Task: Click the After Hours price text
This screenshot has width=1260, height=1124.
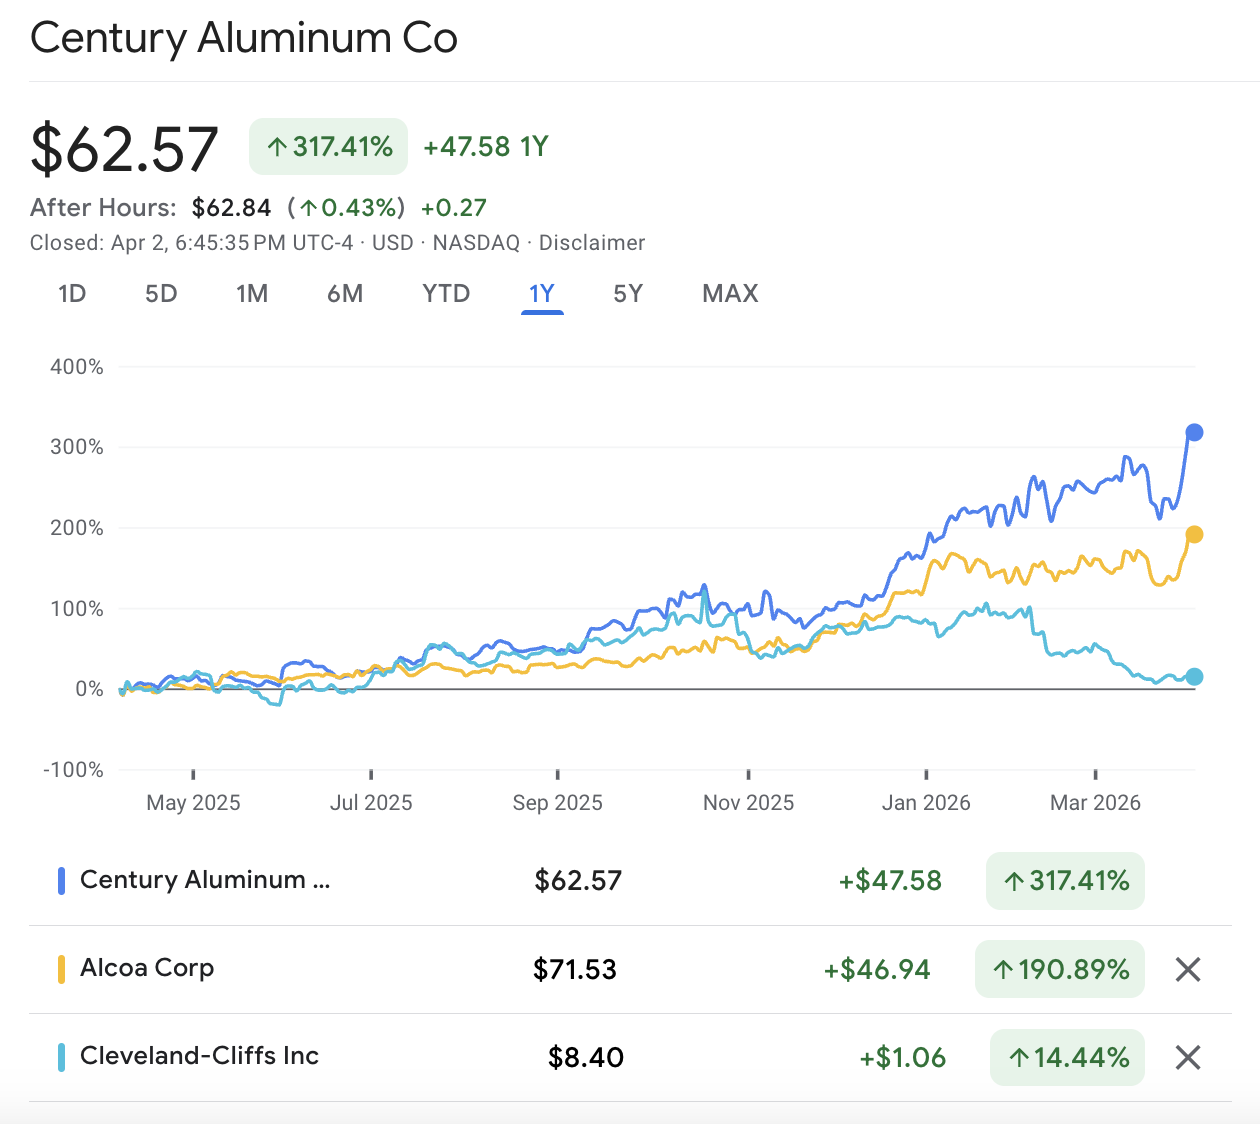Action: coord(231,207)
